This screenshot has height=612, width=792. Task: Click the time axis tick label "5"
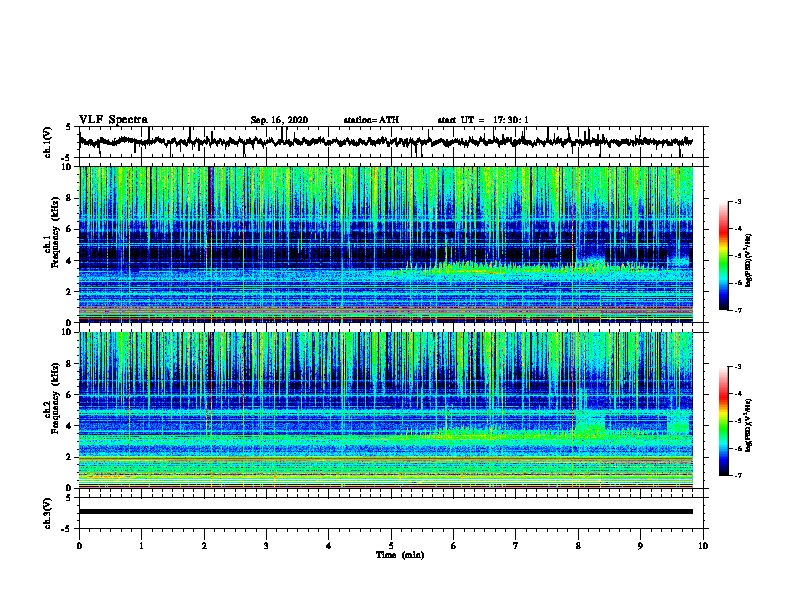[391, 546]
